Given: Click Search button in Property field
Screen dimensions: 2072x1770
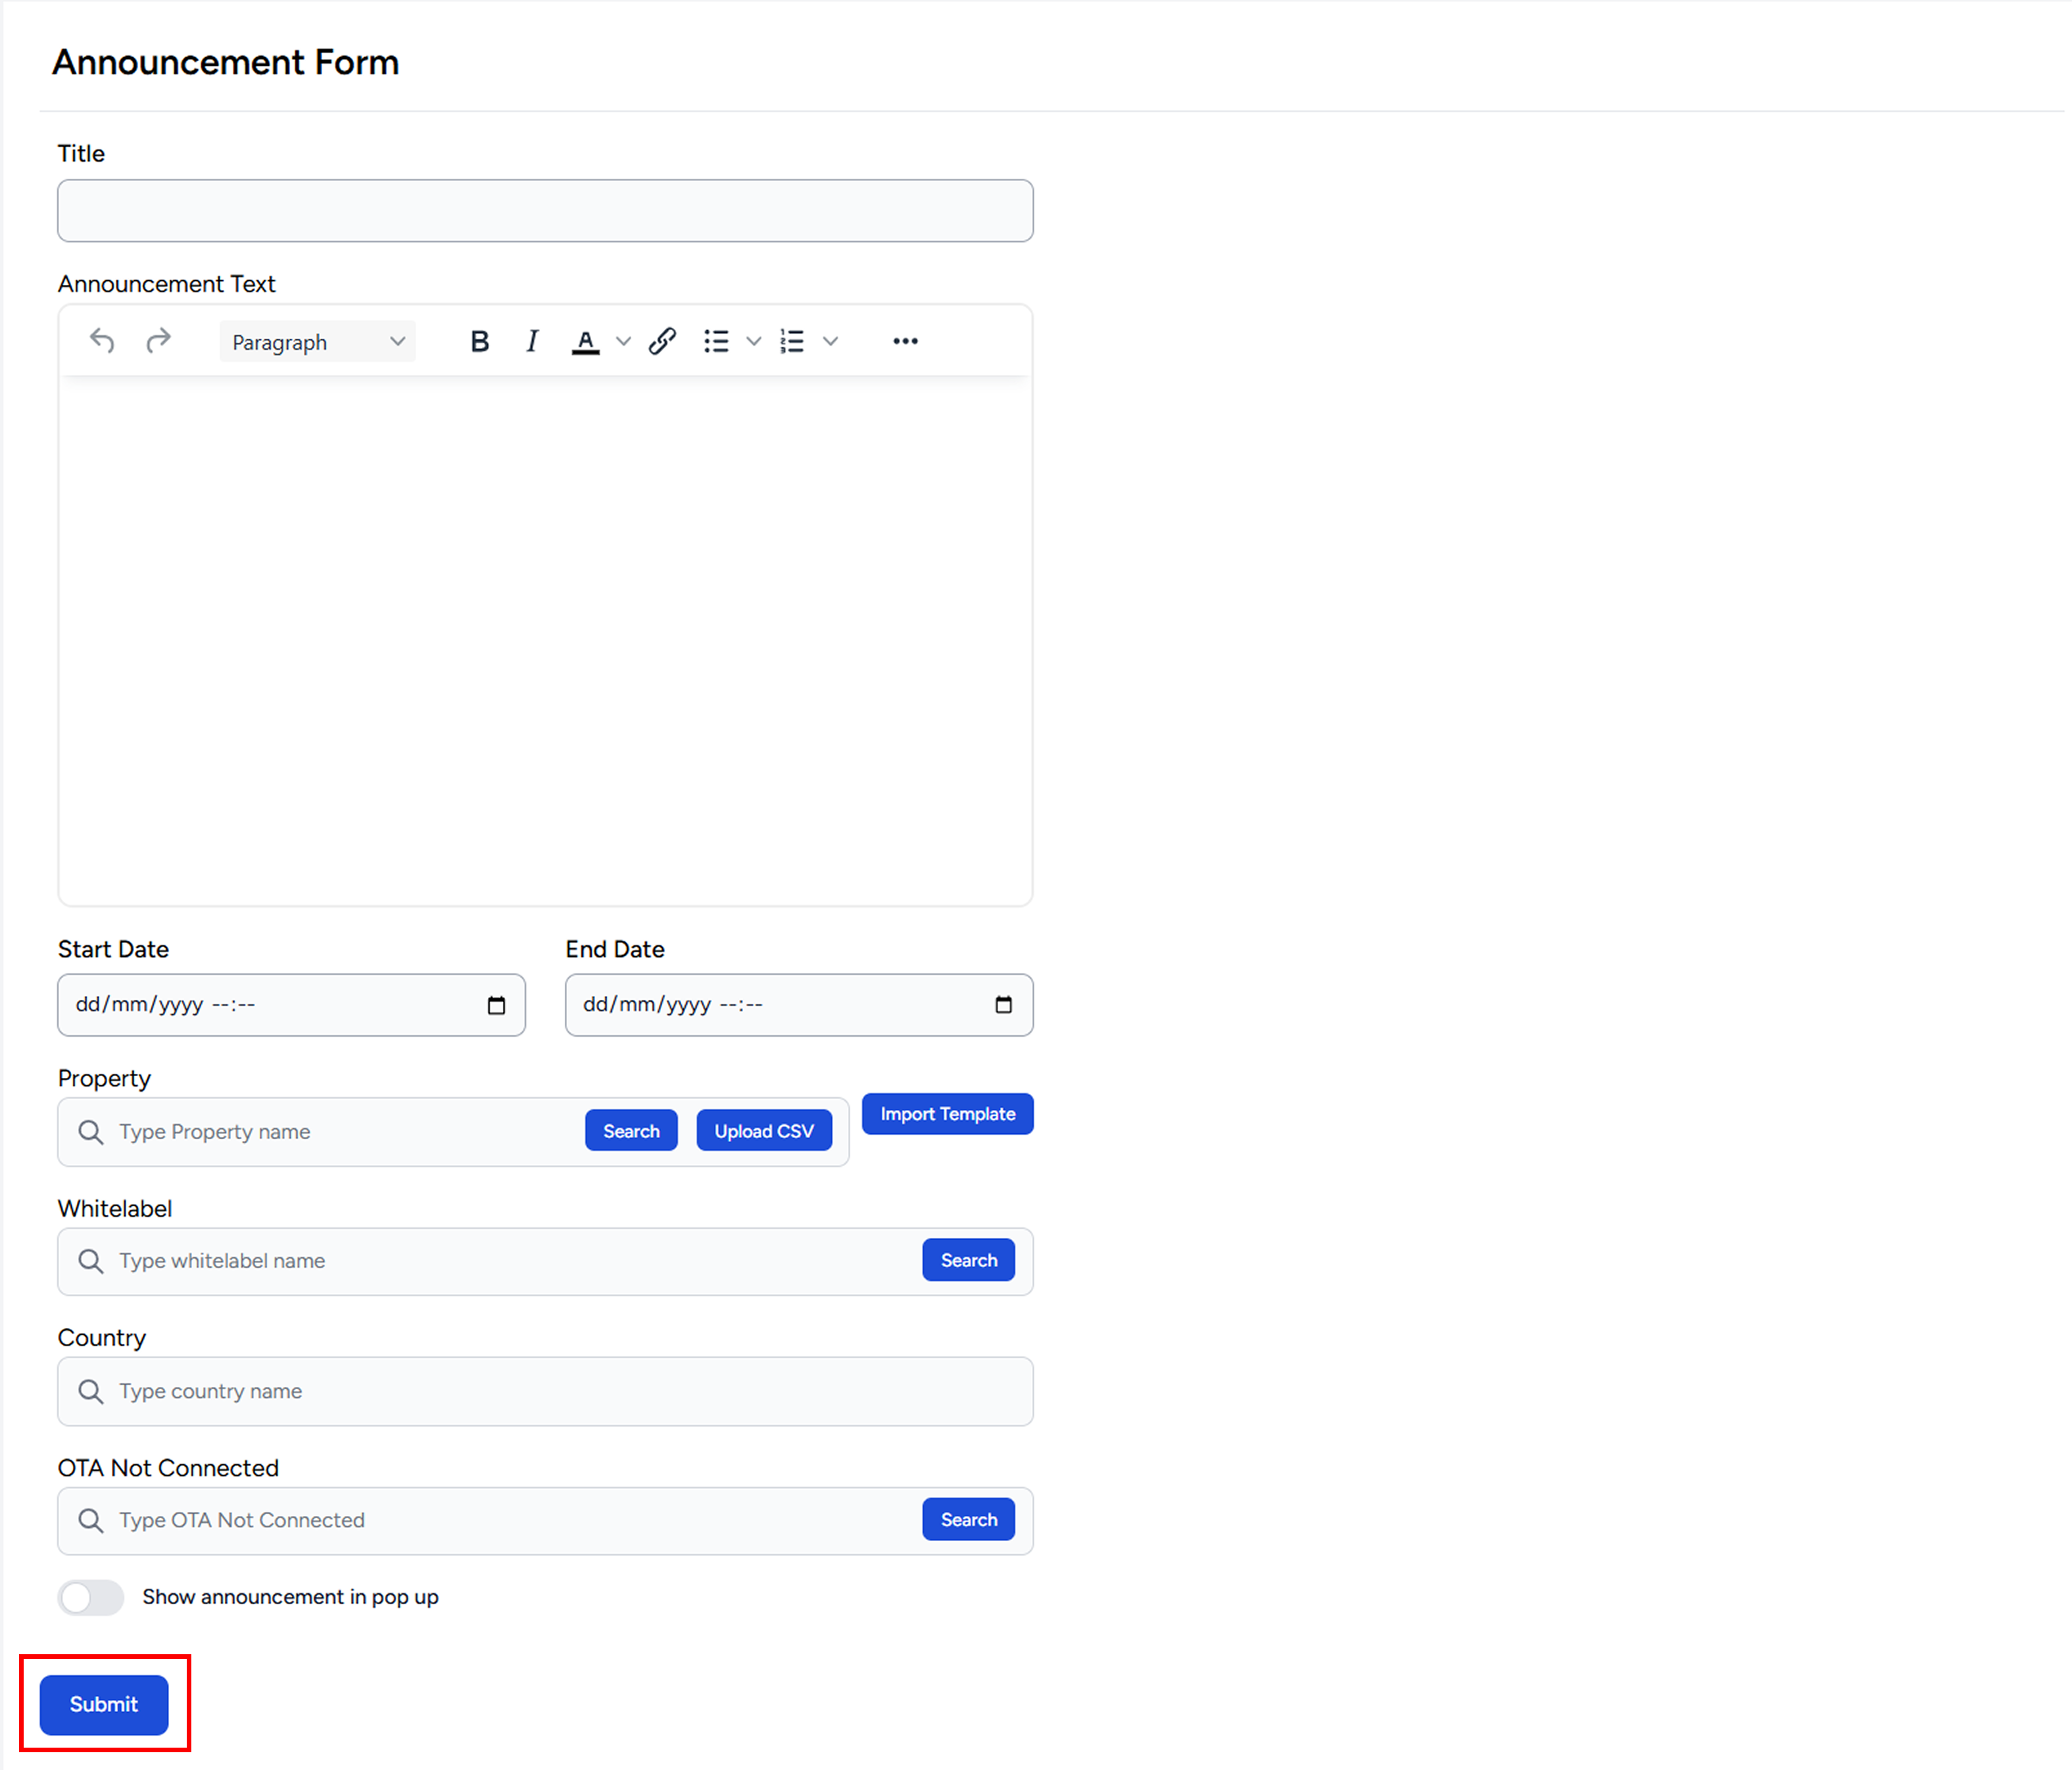Looking at the screenshot, I should tap(631, 1131).
